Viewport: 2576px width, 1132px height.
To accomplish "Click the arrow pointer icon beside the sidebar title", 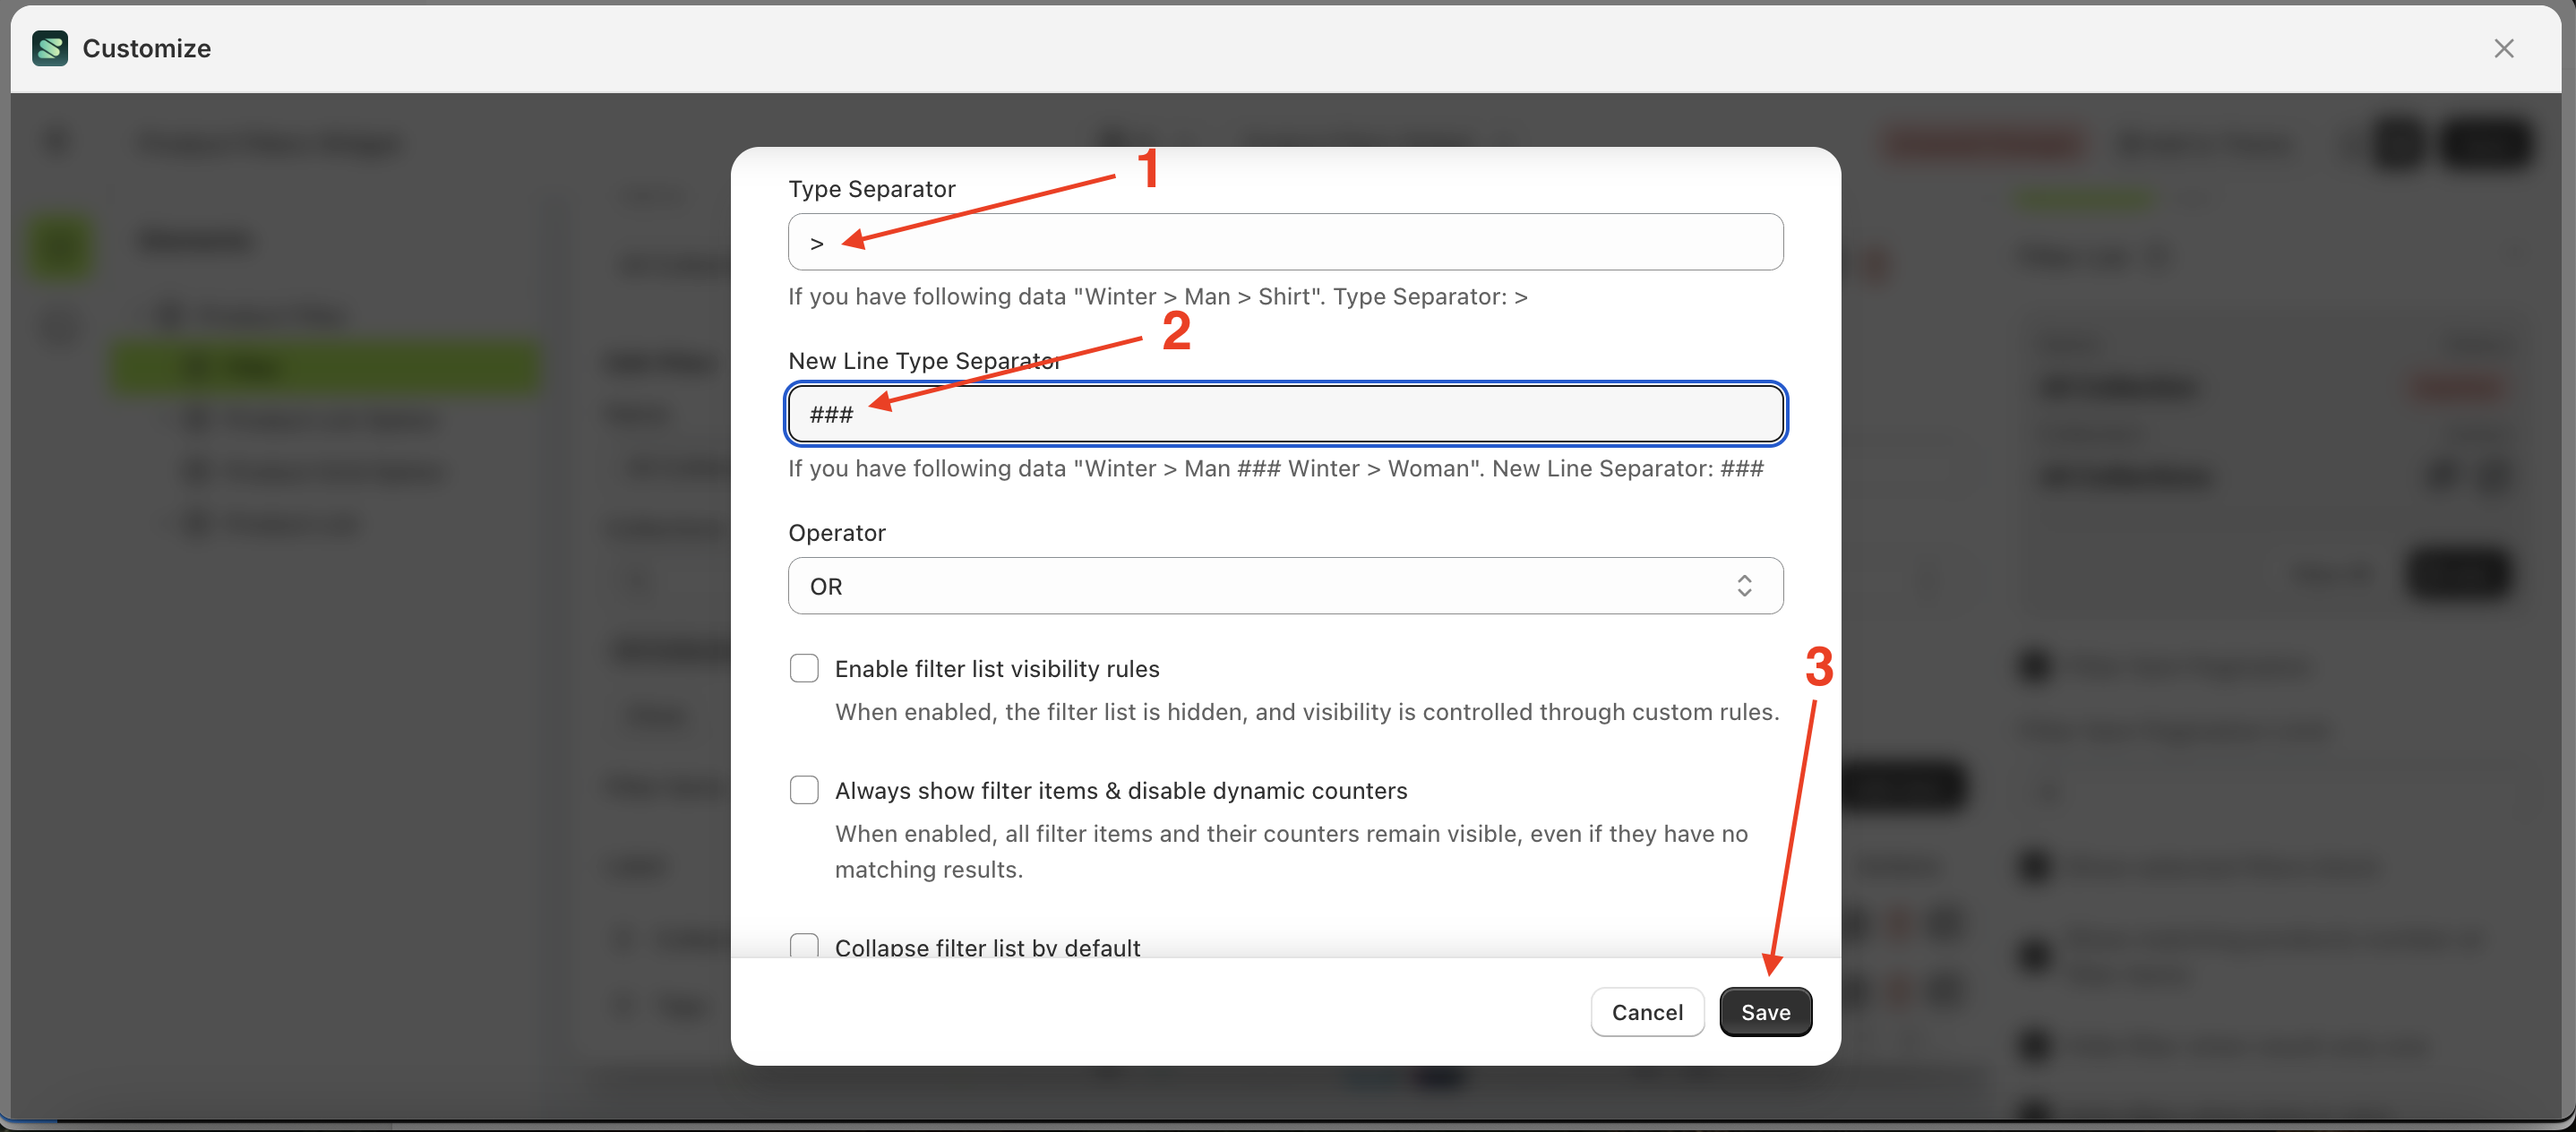I will [x=57, y=142].
